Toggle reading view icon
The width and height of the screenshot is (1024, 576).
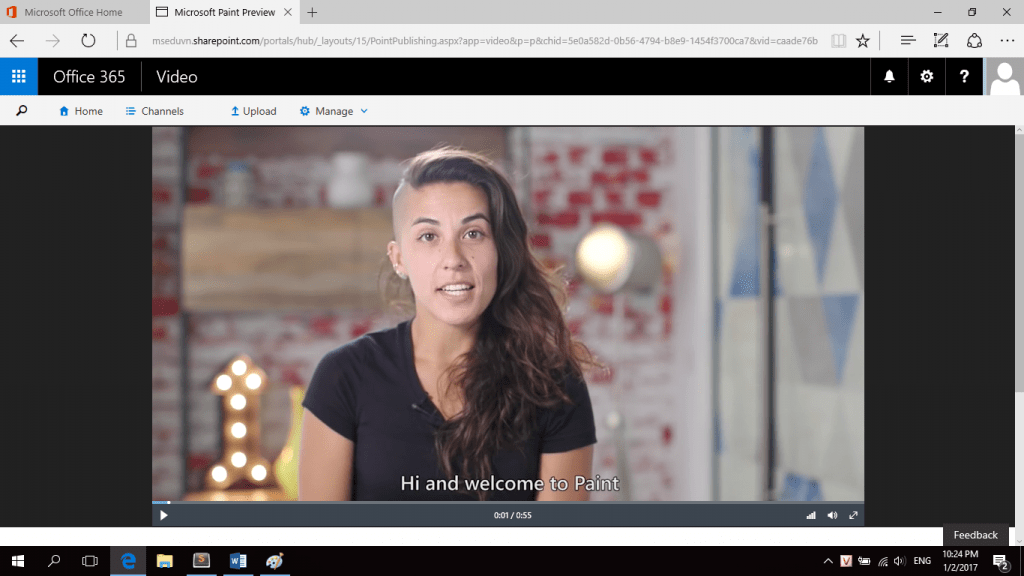[838, 40]
